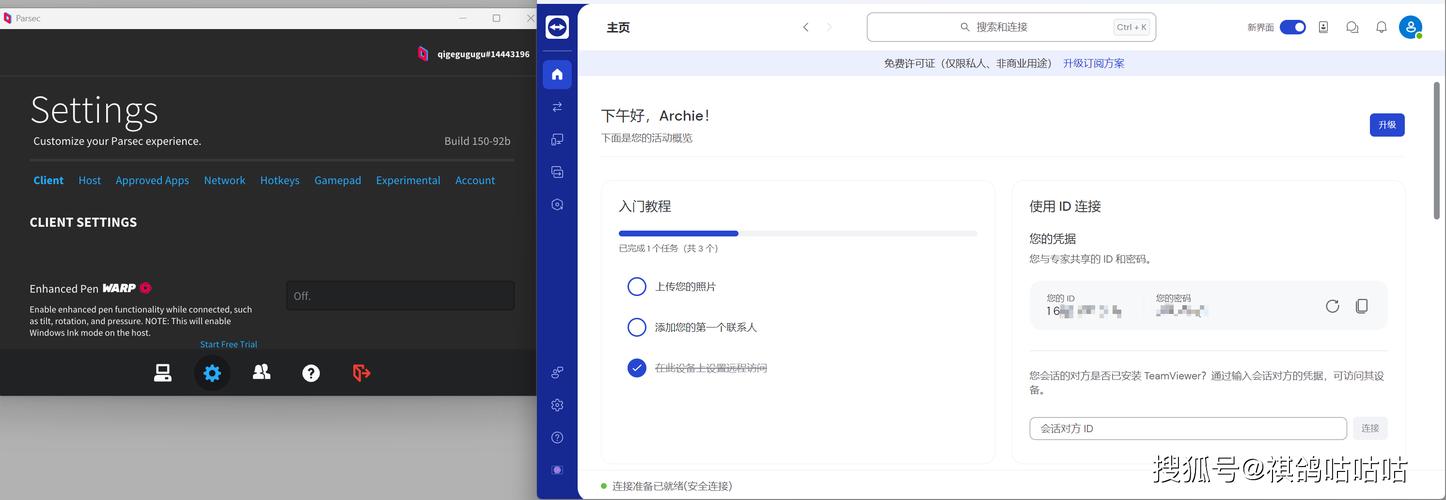This screenshot has height=500, width=1446.
Task: Go forward with TeamViewer right arrow
Action: (829, 27)
